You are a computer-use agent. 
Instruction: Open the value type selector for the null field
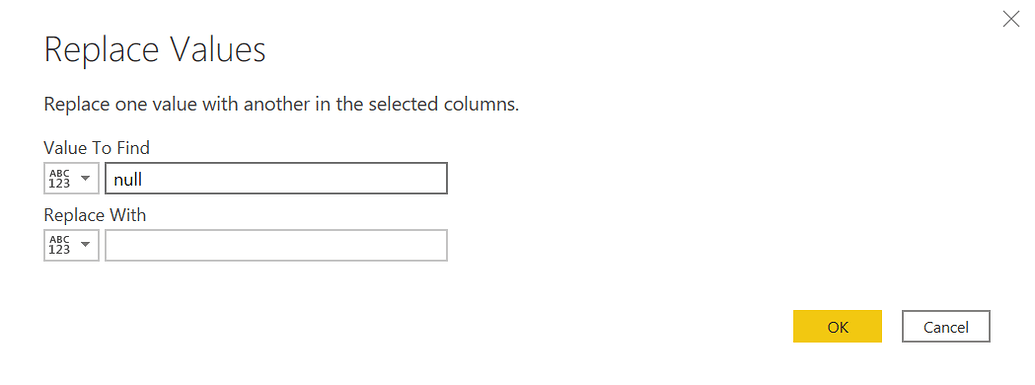71,178
